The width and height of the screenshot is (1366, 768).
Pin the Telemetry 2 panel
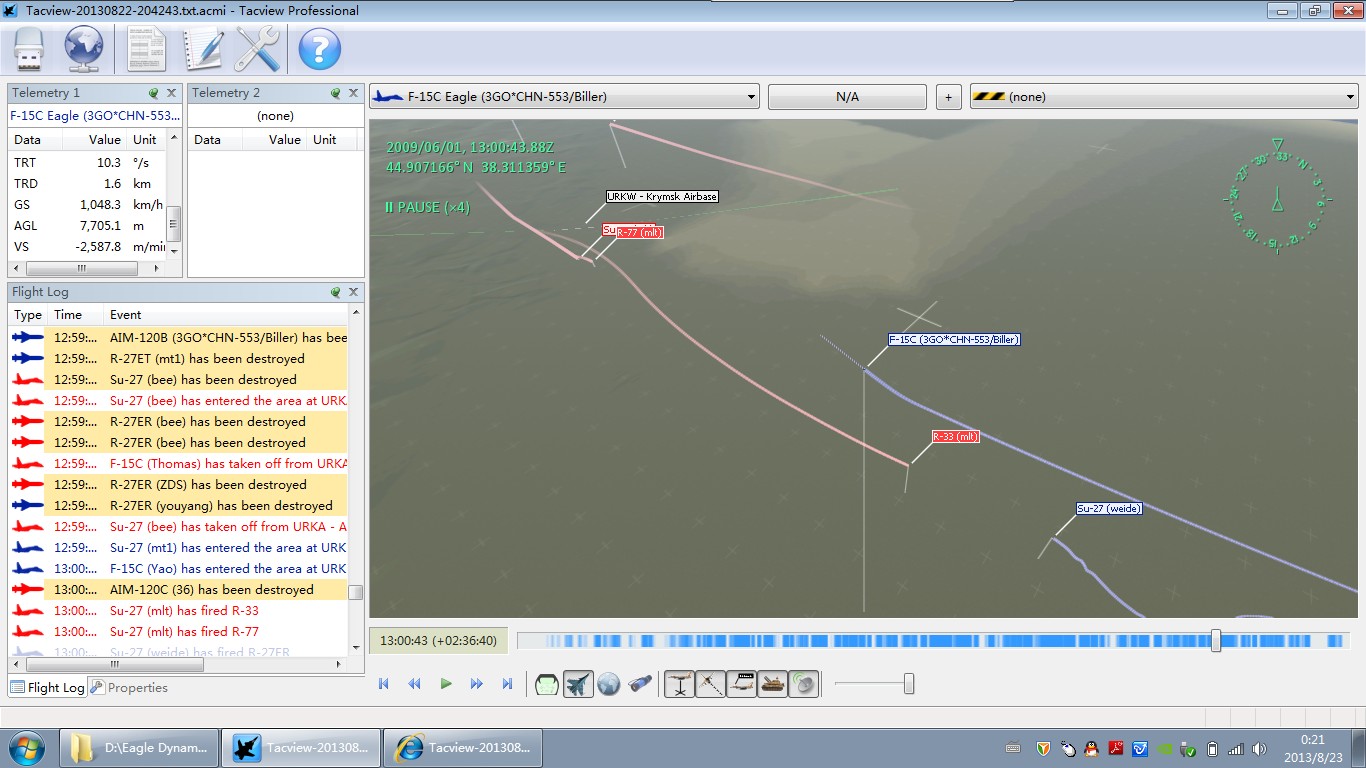(x=336, y=93)
